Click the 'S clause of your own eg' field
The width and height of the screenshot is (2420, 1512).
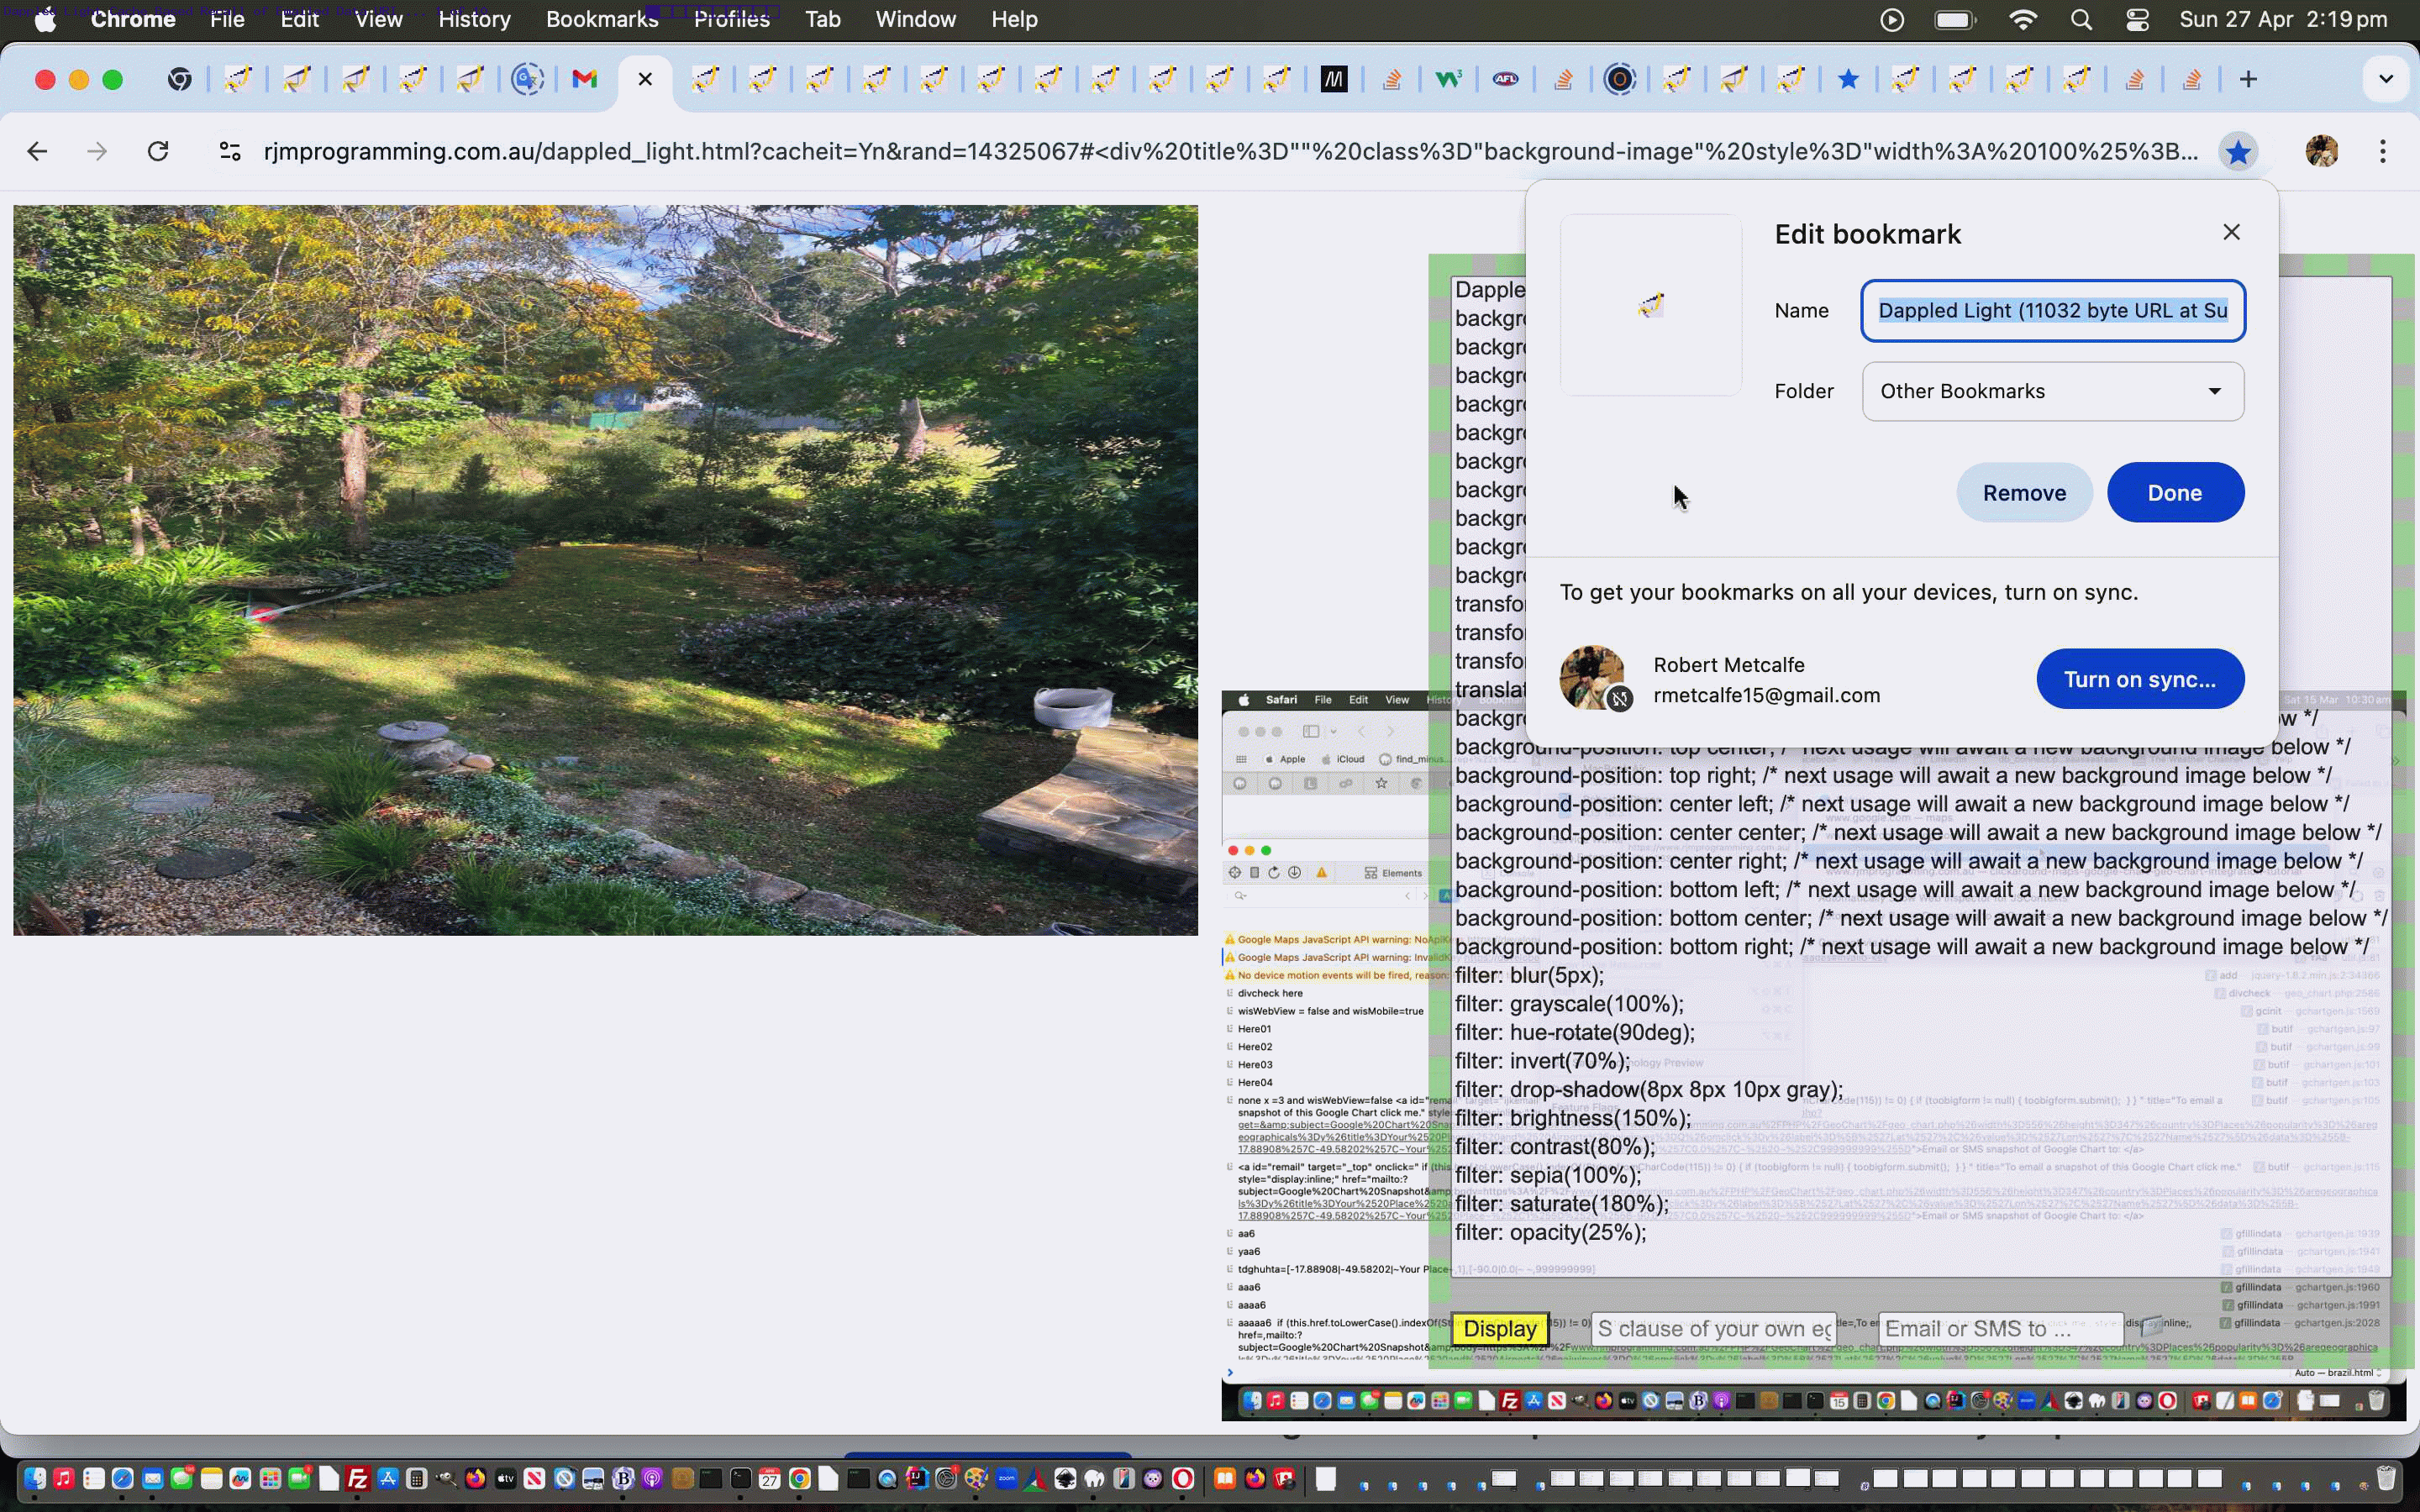[x=1714, y=1328]
